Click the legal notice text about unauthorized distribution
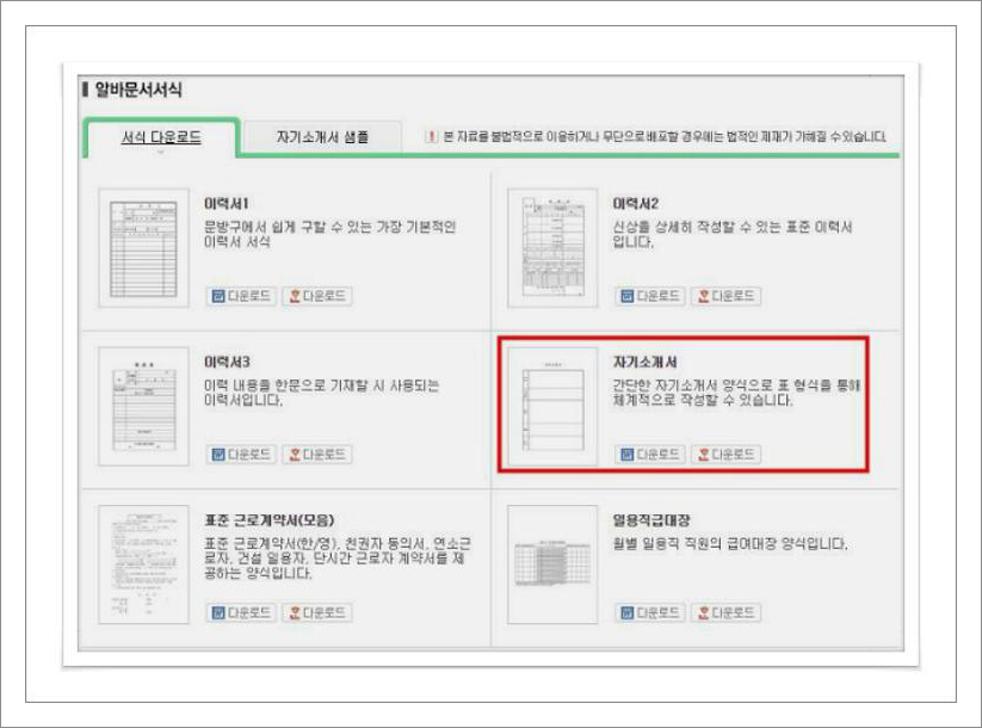The height and width of the screenshot is (728, 982). pyautogui.click(x=660, y=139)
